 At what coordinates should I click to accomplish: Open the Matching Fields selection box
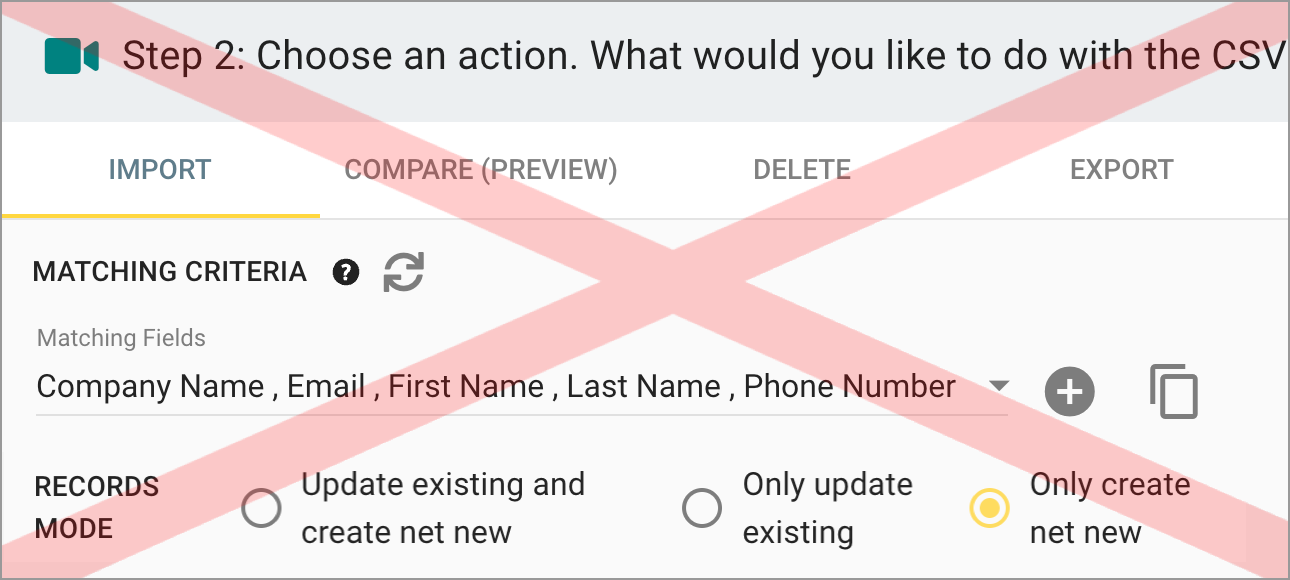click(521, 387)
